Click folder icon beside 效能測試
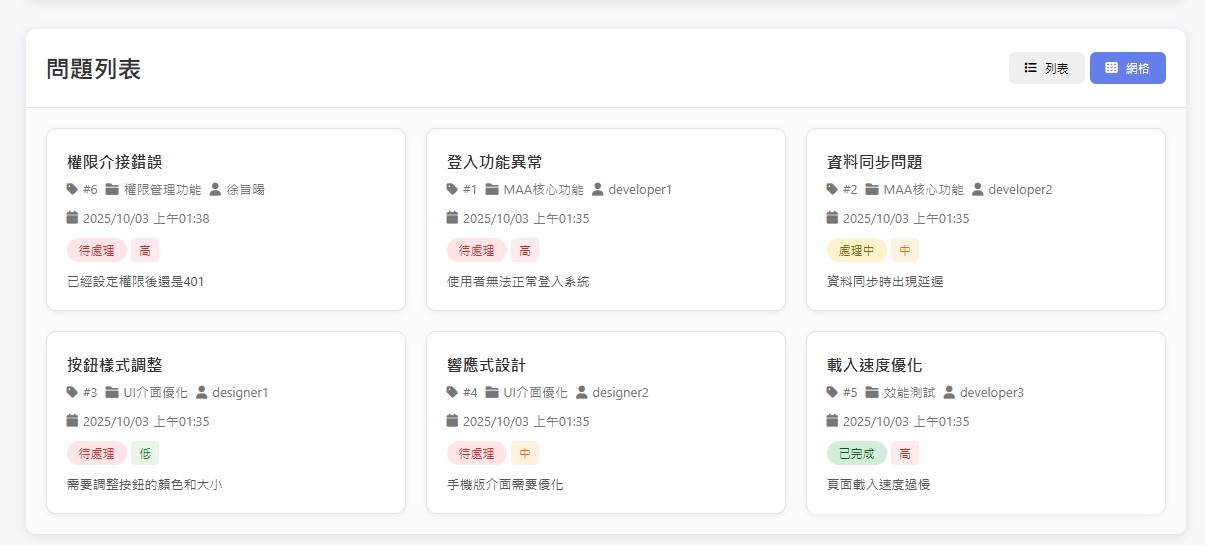 tap(872, 392)
